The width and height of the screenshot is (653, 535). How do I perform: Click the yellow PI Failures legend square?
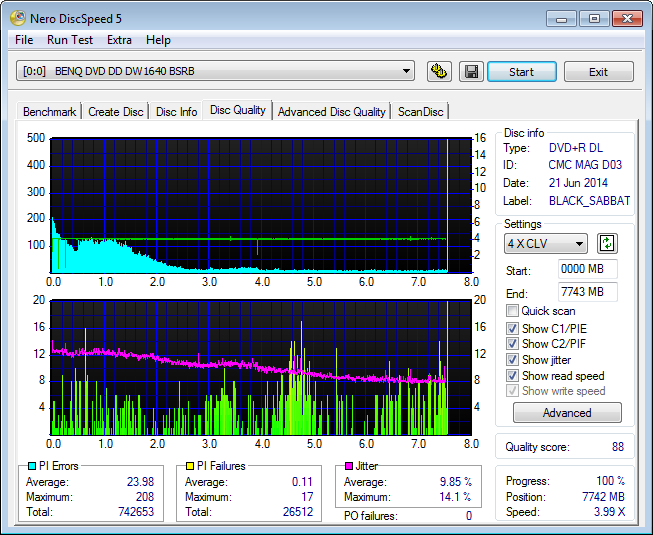click(190, 466)
